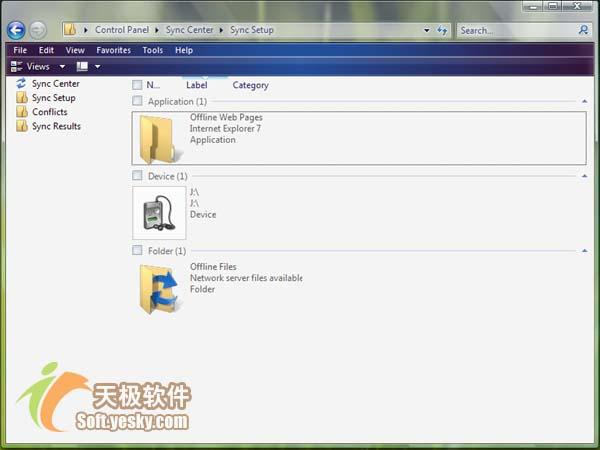This screenshot has height=450, width=600.
Task: Tick the Folder (1) group checkbox
Action: coord(137,250)
